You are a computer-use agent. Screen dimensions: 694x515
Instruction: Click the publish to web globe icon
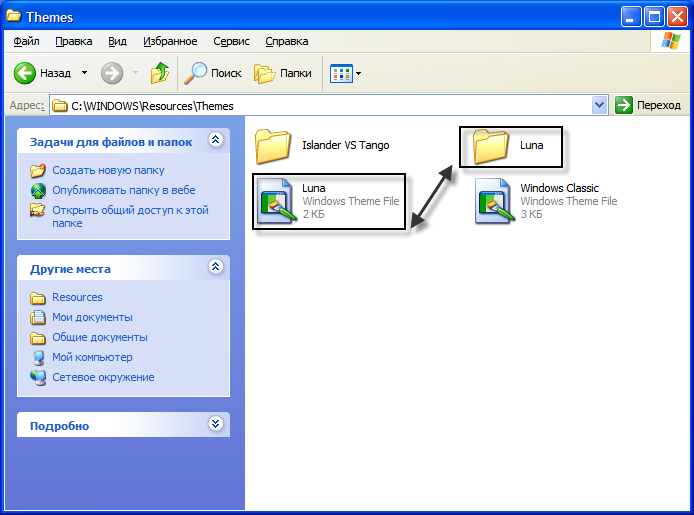click(38, 190)
